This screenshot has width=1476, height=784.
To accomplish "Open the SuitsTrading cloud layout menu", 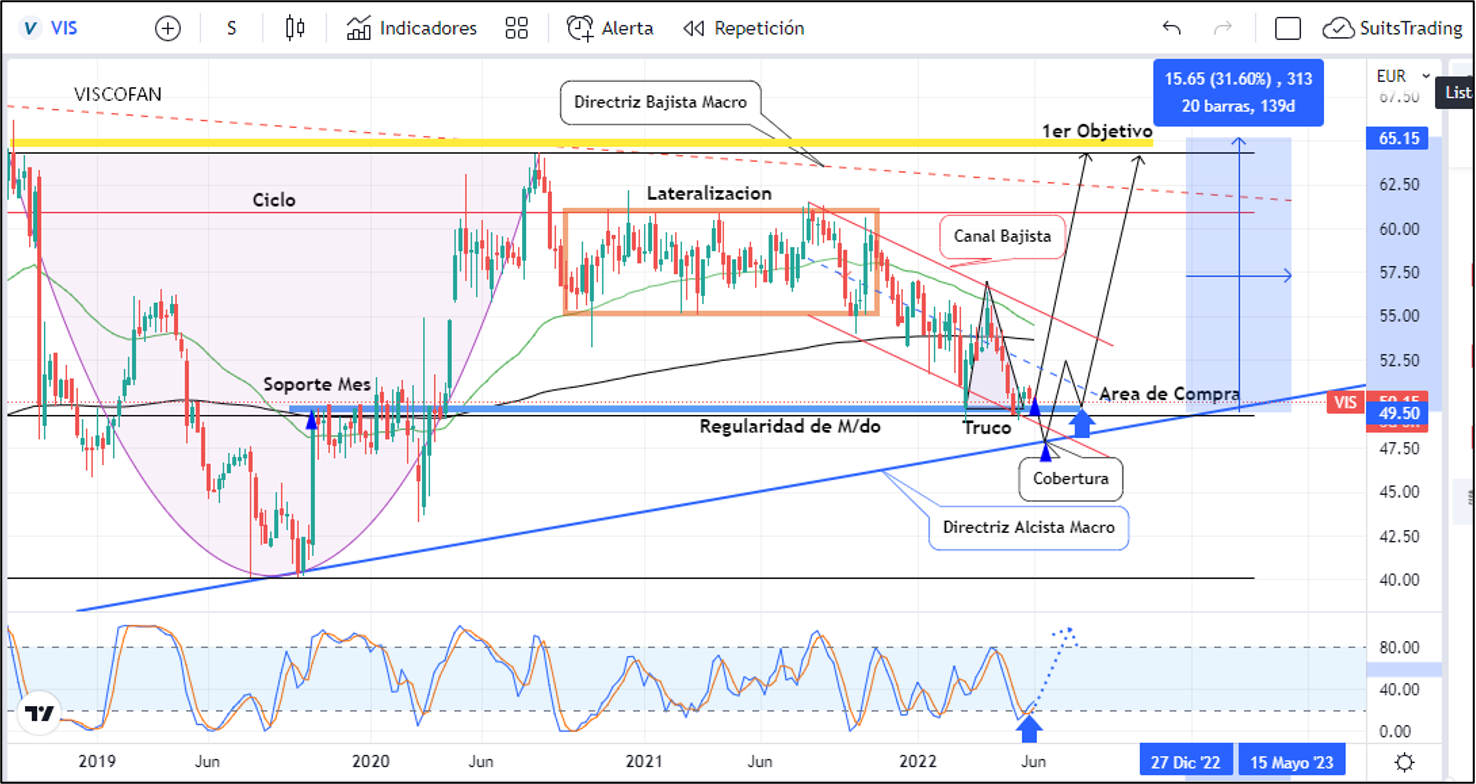I will [1392, 28].
